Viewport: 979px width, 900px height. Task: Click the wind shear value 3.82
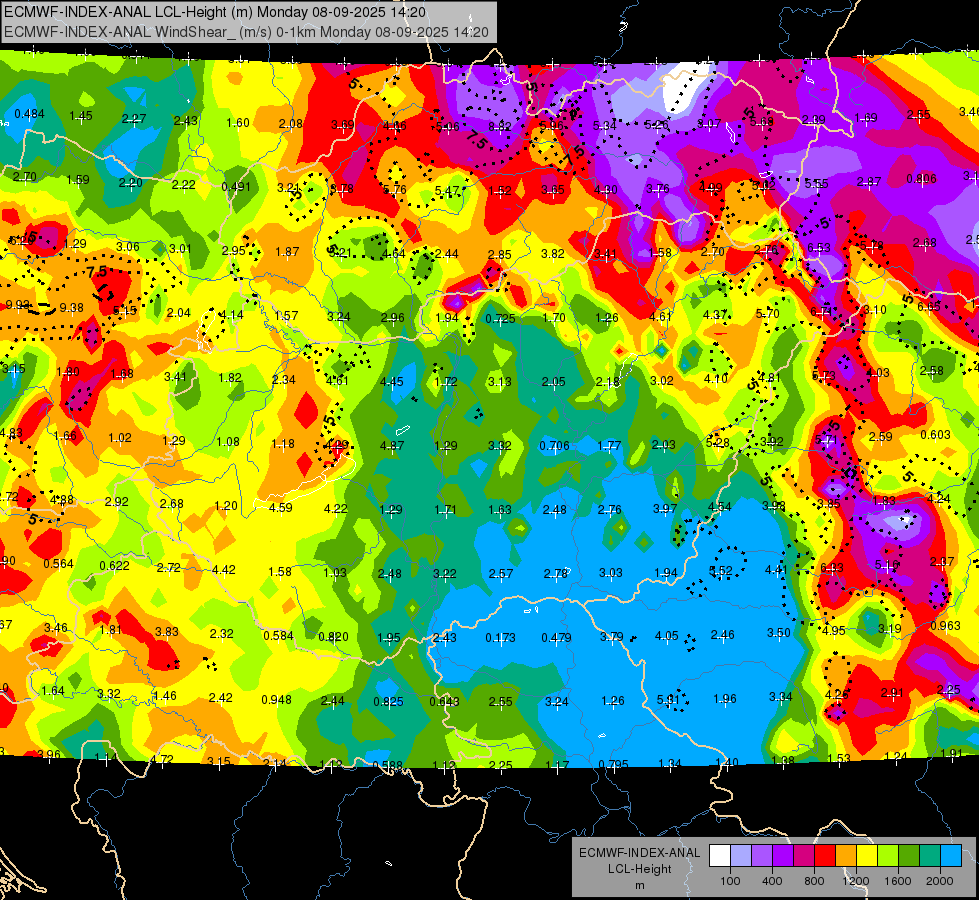[x=553, y=254]
